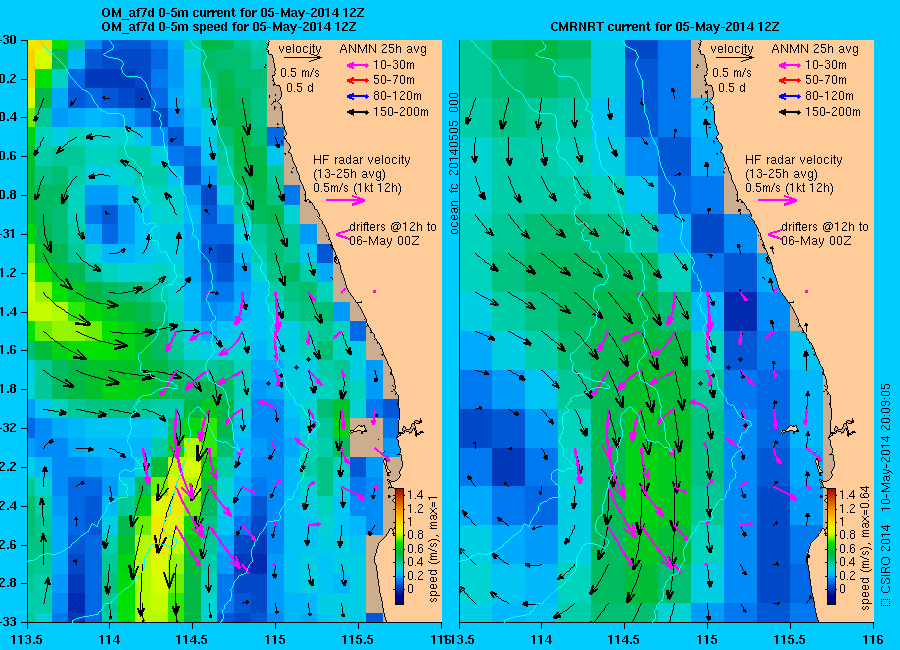Click the velocity scale arrow in the left panel
Image resolution: width=900 pixels, height=650 pixels.
point(302,58)
